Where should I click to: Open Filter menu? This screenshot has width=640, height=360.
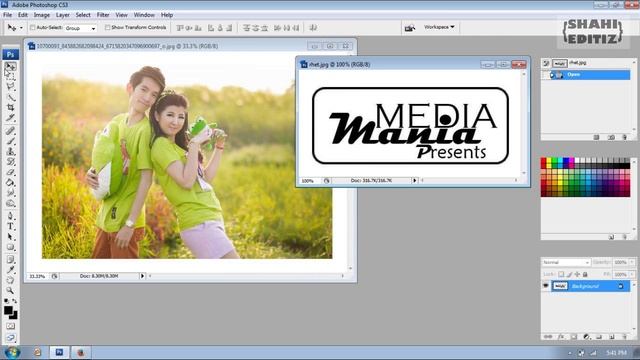coord(103,15)
